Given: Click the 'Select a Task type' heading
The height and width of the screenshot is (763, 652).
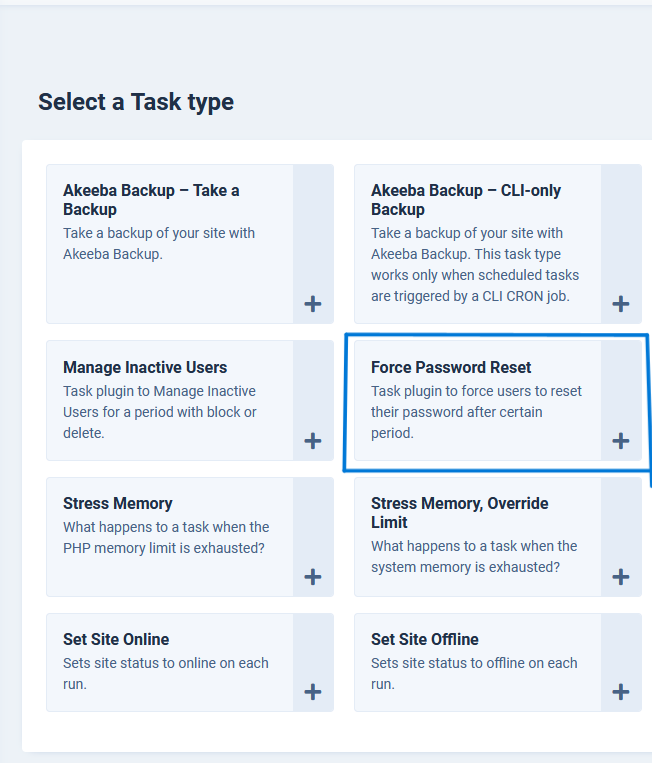Looking at the screenshot, I should [x=136, y=102].
